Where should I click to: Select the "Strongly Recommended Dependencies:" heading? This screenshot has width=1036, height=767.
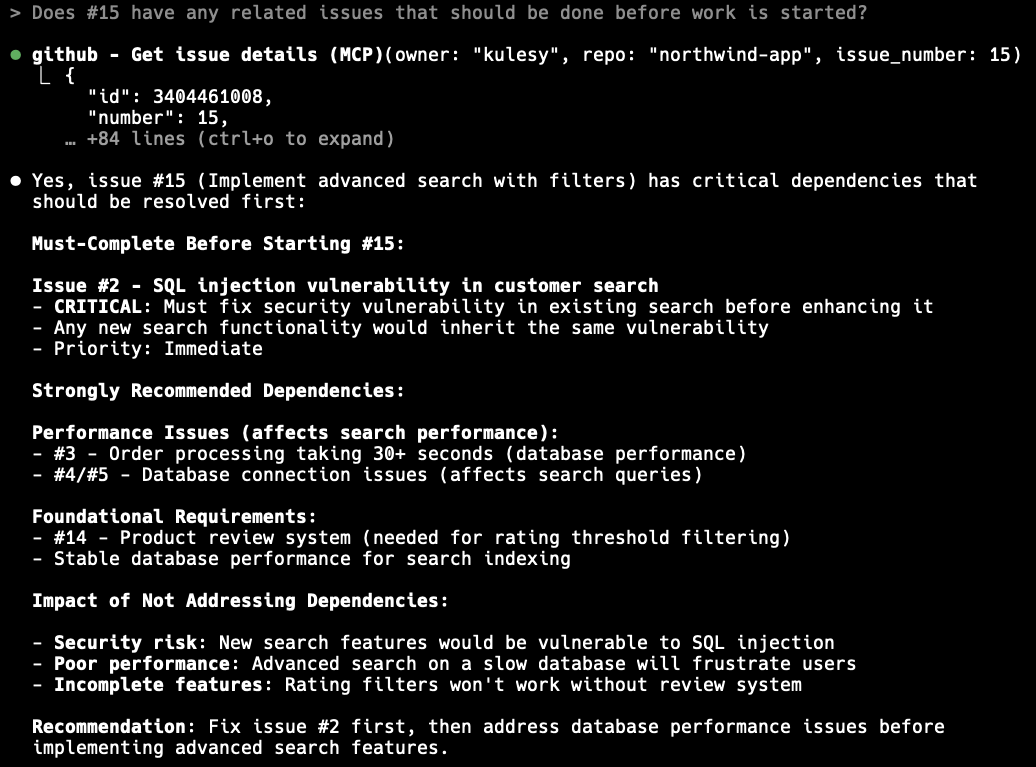tap(218, 391)
